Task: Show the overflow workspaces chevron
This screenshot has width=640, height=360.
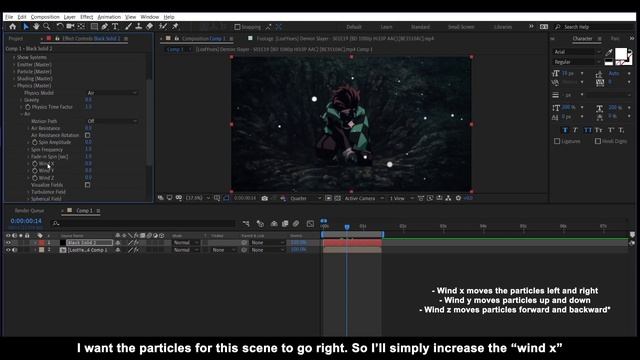Action: point(531,27)
